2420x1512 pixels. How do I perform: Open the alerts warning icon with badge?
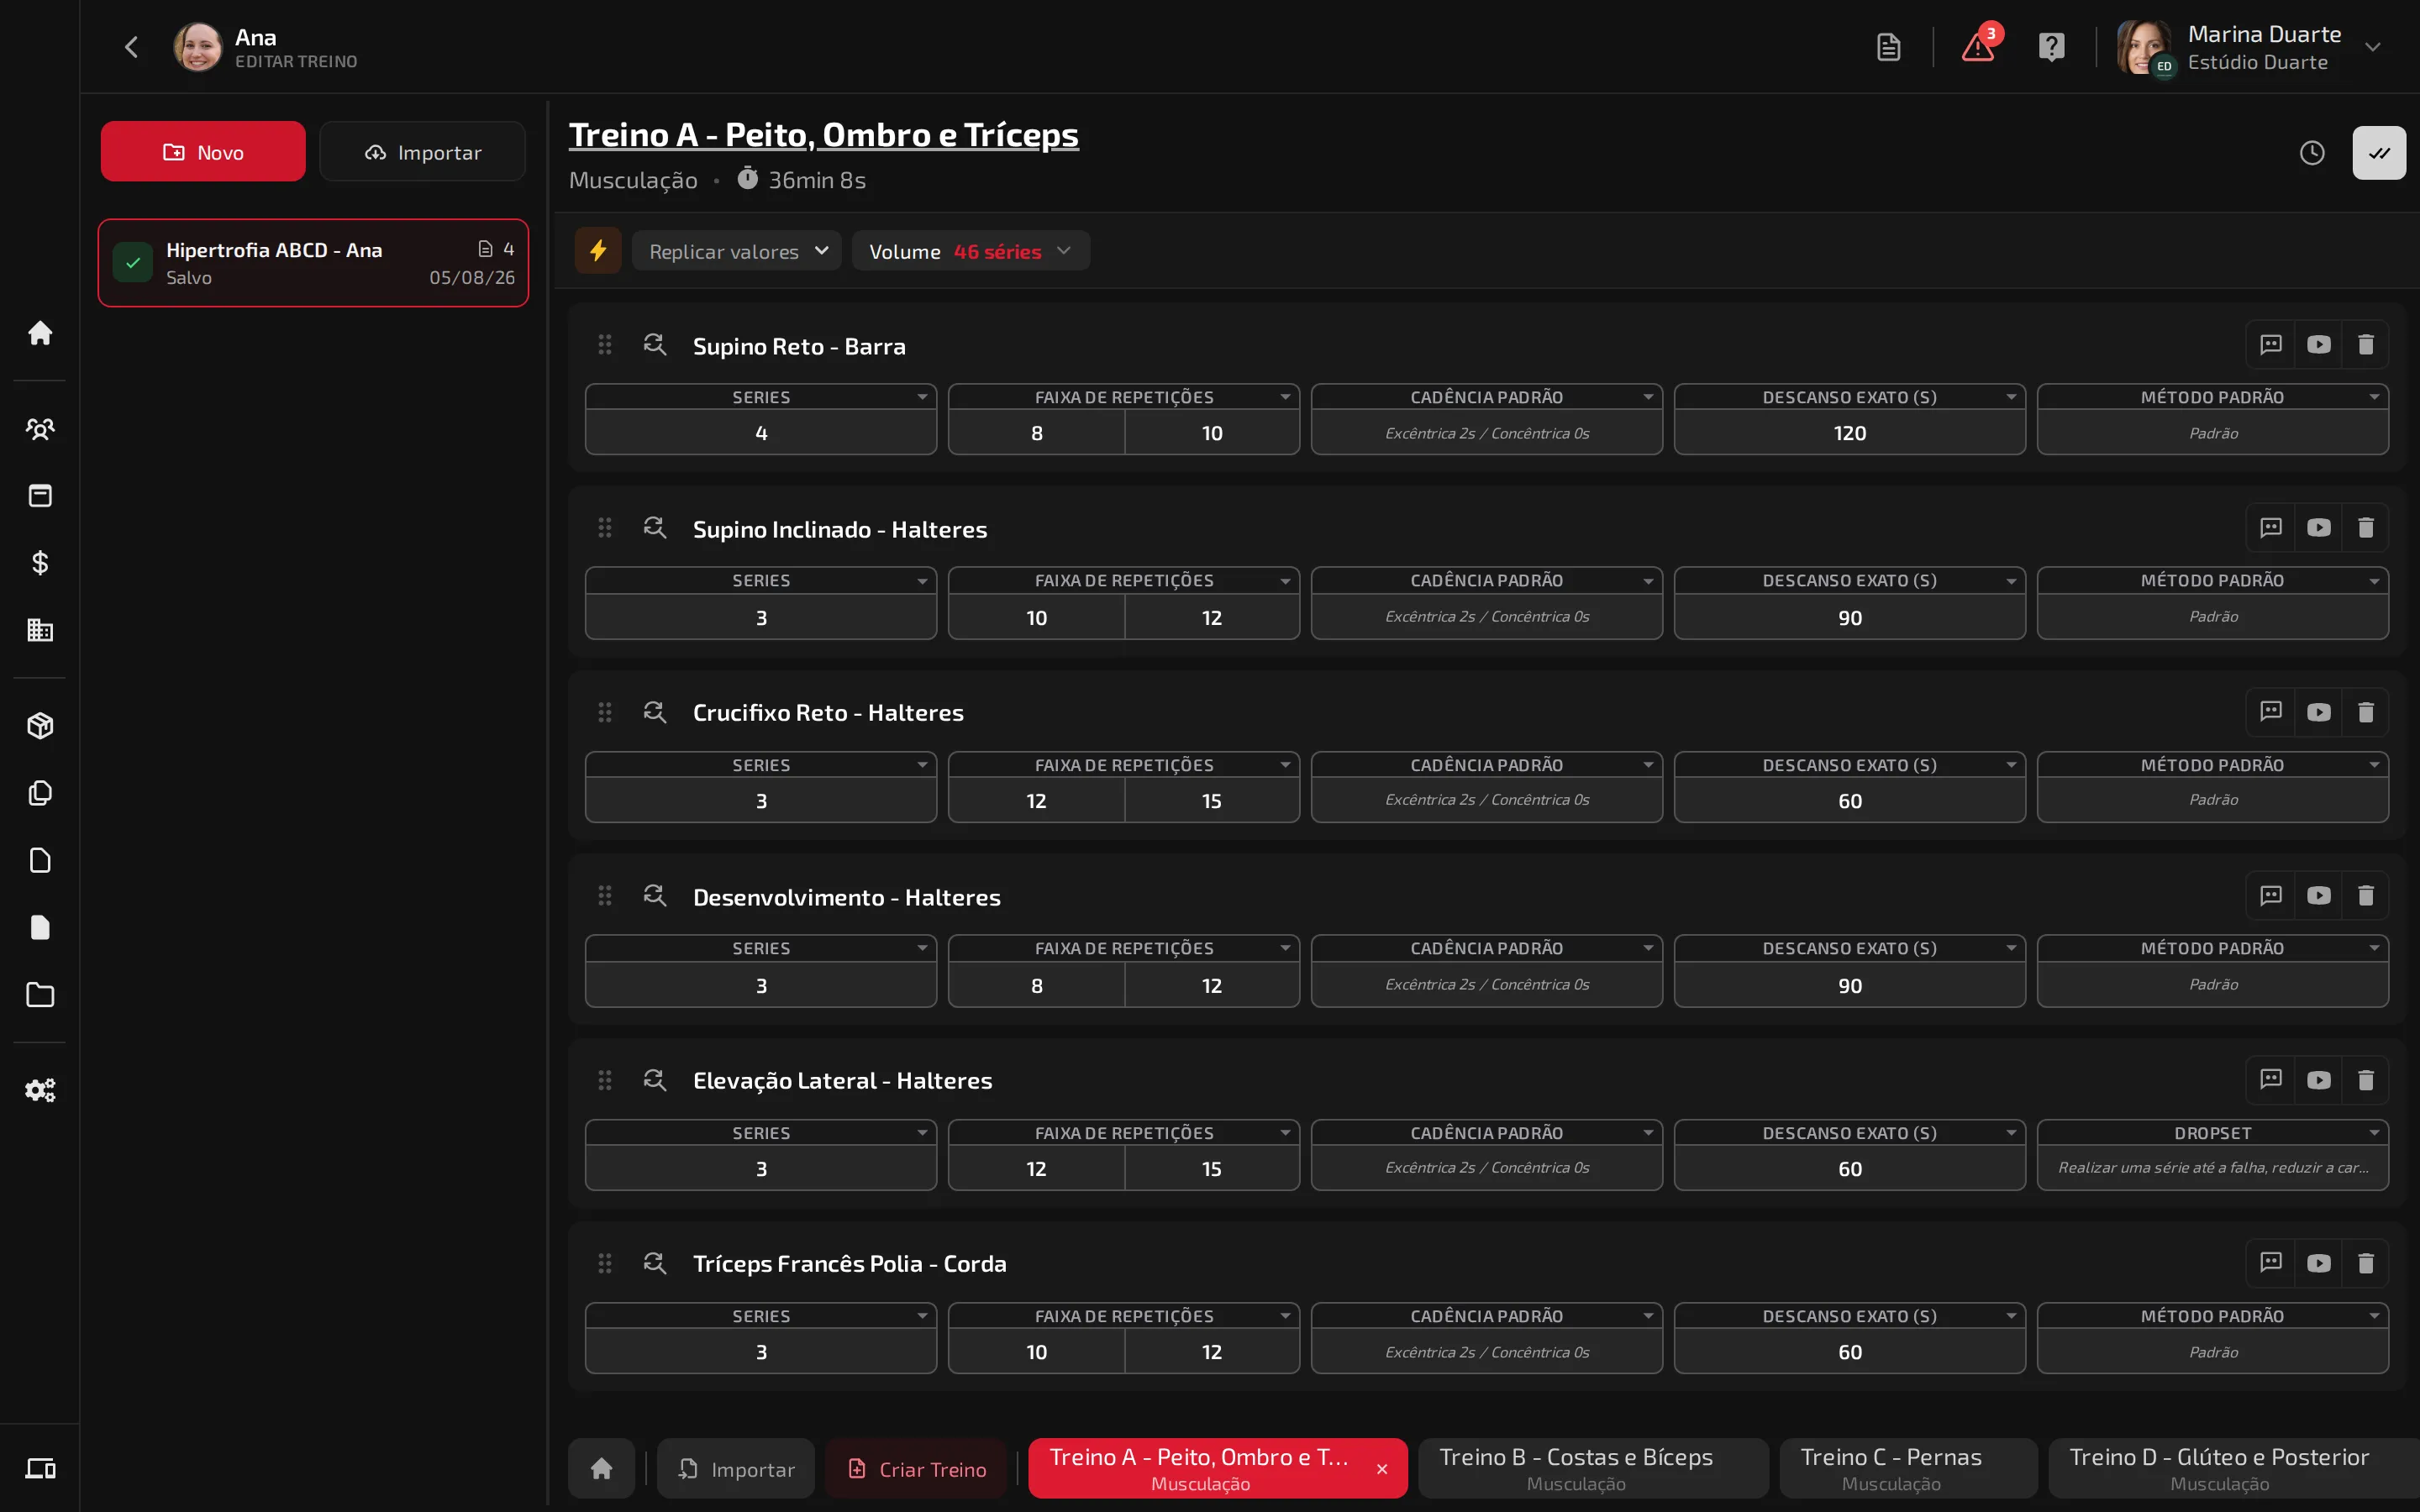coord(1978,47)
